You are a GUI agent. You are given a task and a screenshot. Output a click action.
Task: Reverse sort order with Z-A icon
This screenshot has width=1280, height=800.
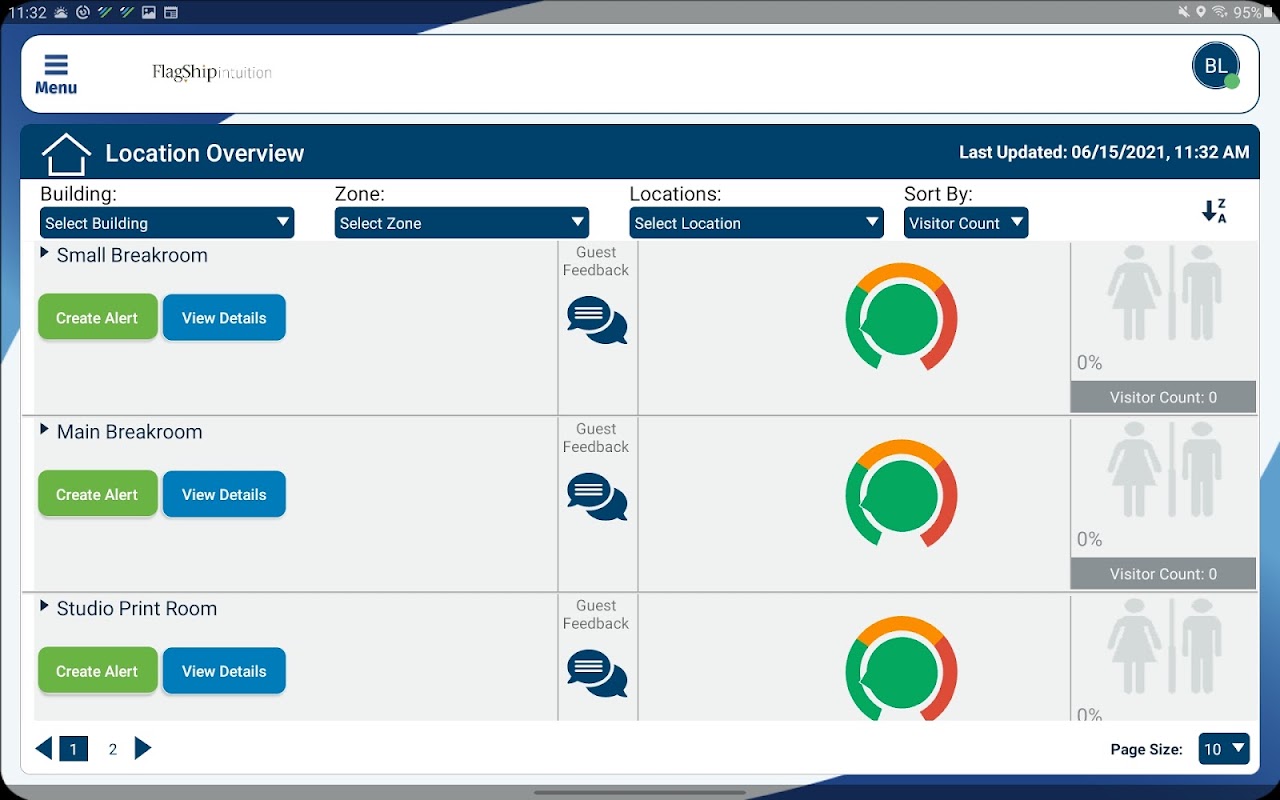click(1214, 211)
